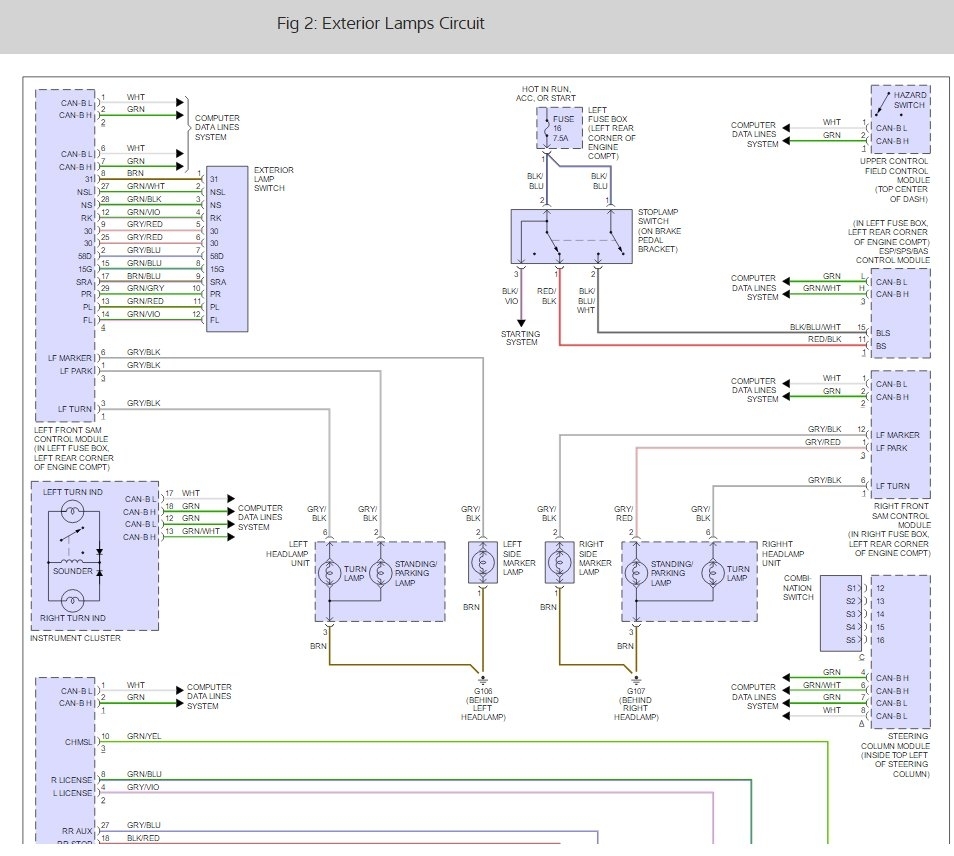Select the hazard switch symbol
954x856 pixels.
point(883,101)
